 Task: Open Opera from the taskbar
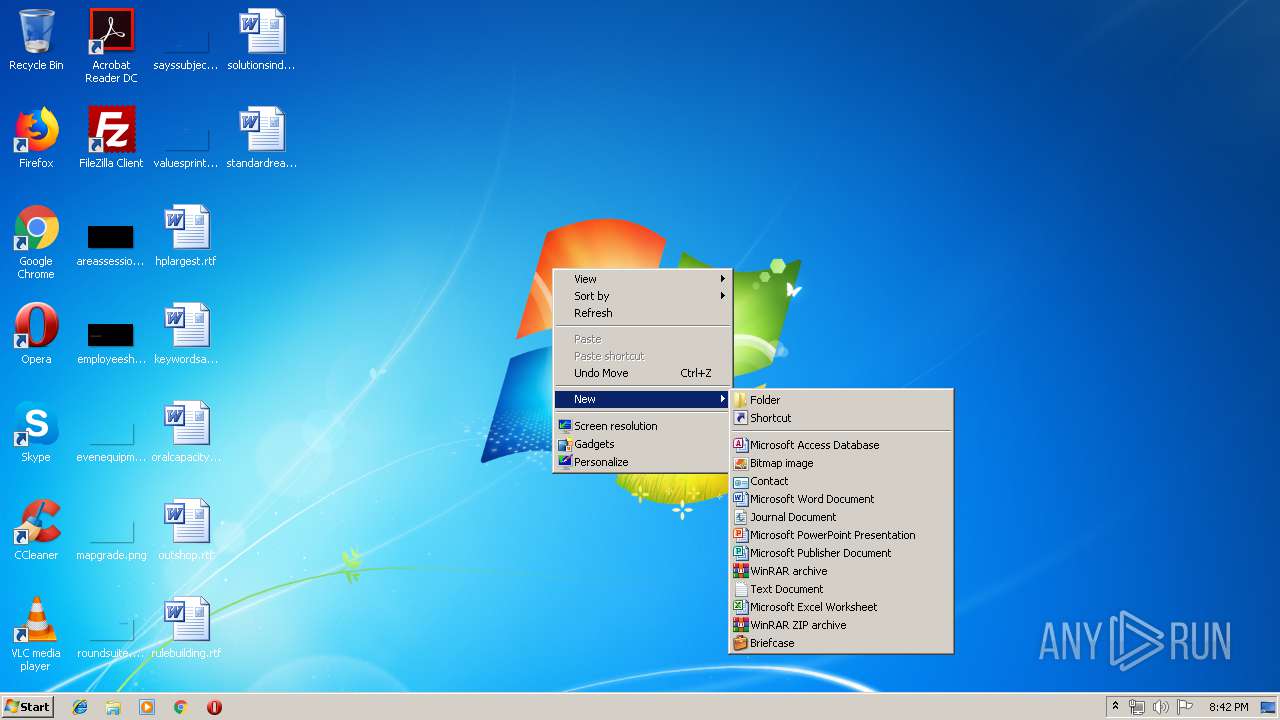pyautogui.click(x=214, y=707)
